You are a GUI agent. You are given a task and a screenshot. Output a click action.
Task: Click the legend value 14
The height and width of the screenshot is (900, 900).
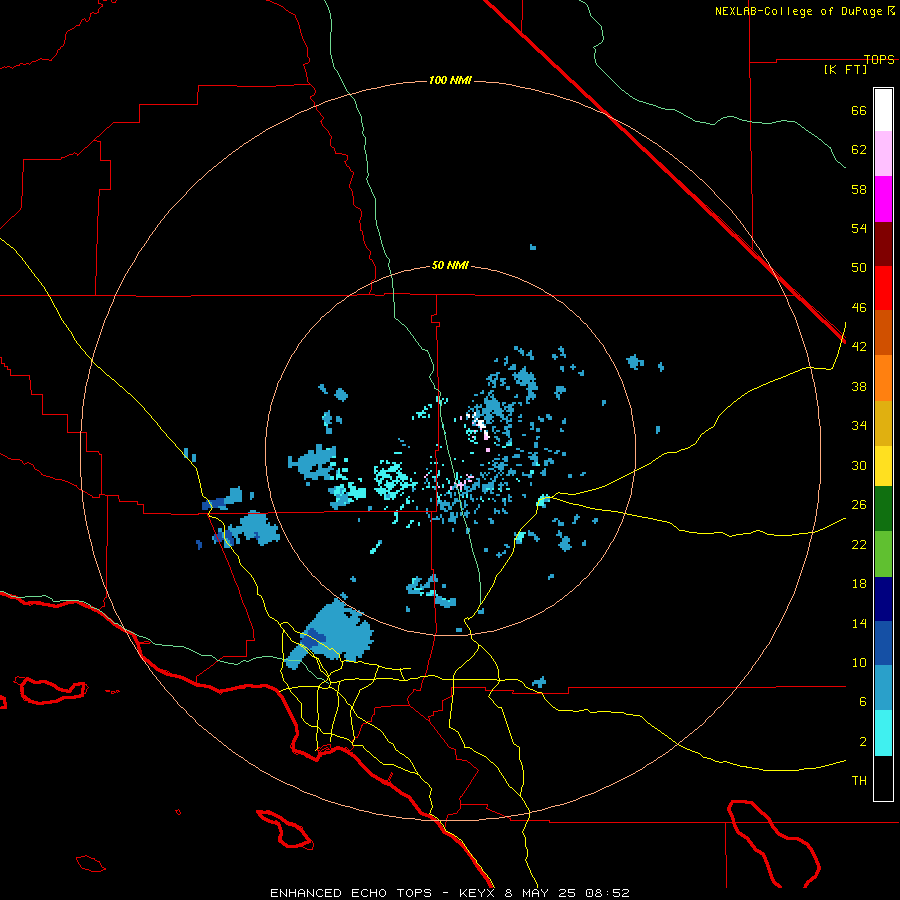(x=859, y=623)
